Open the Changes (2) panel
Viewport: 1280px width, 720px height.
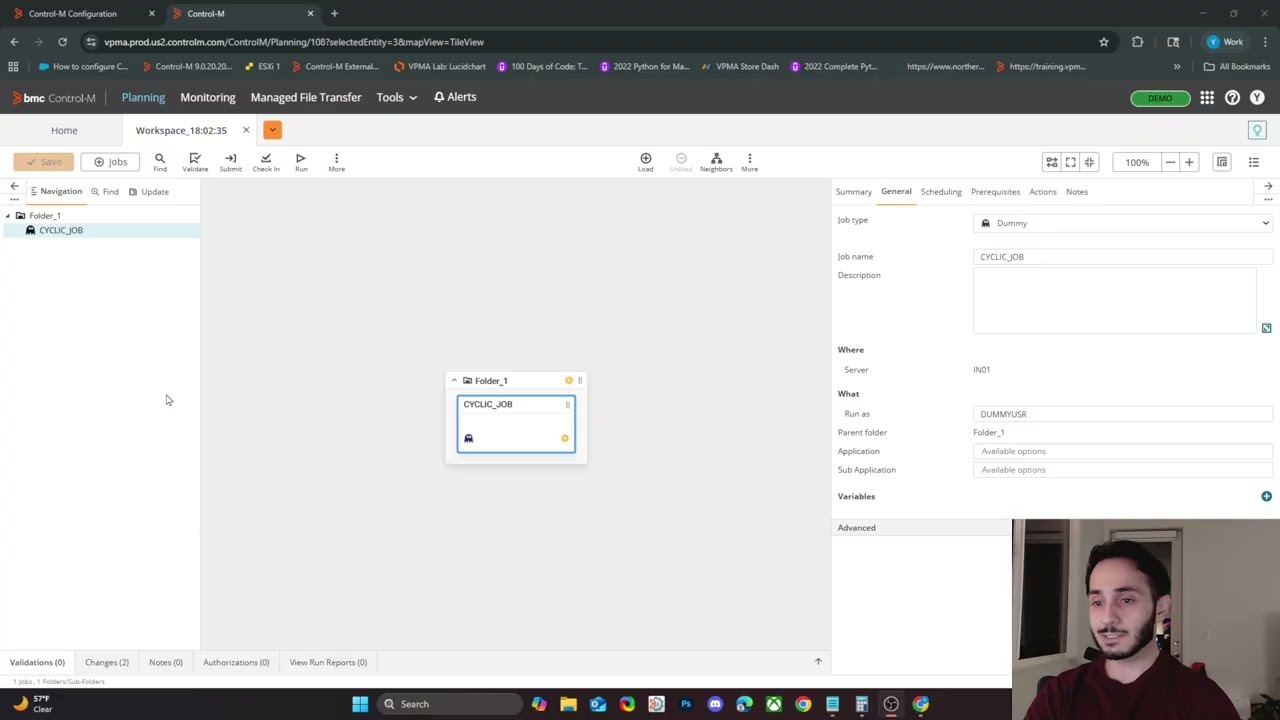(x=107, y=662)
